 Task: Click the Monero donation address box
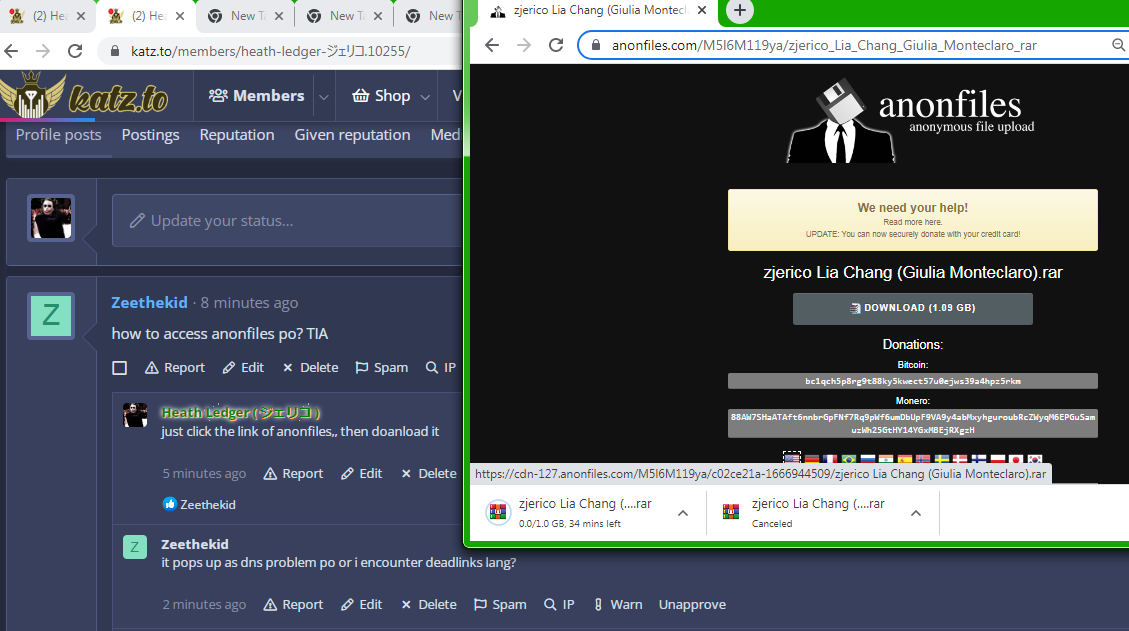pos(912,424)
